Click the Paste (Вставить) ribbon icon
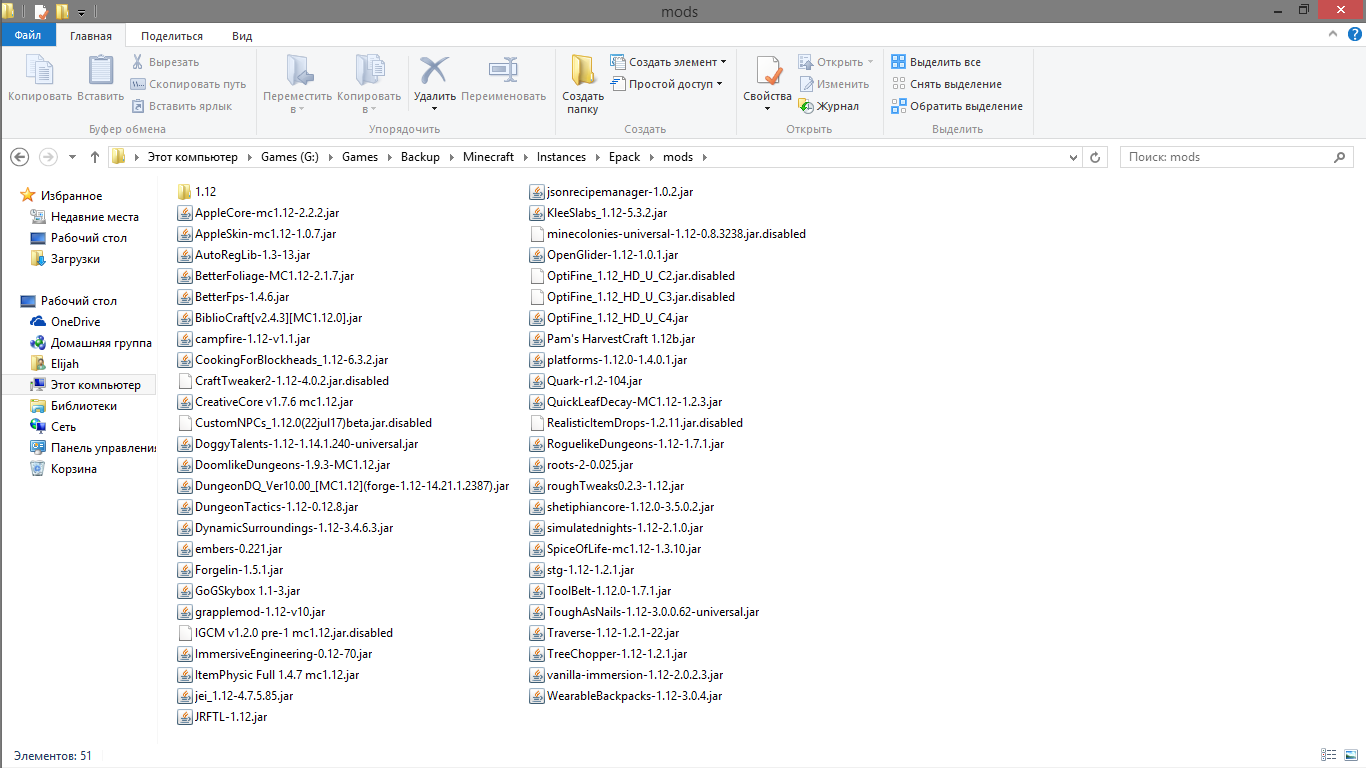The image size is (1366, 768). (x=101, y=70)
